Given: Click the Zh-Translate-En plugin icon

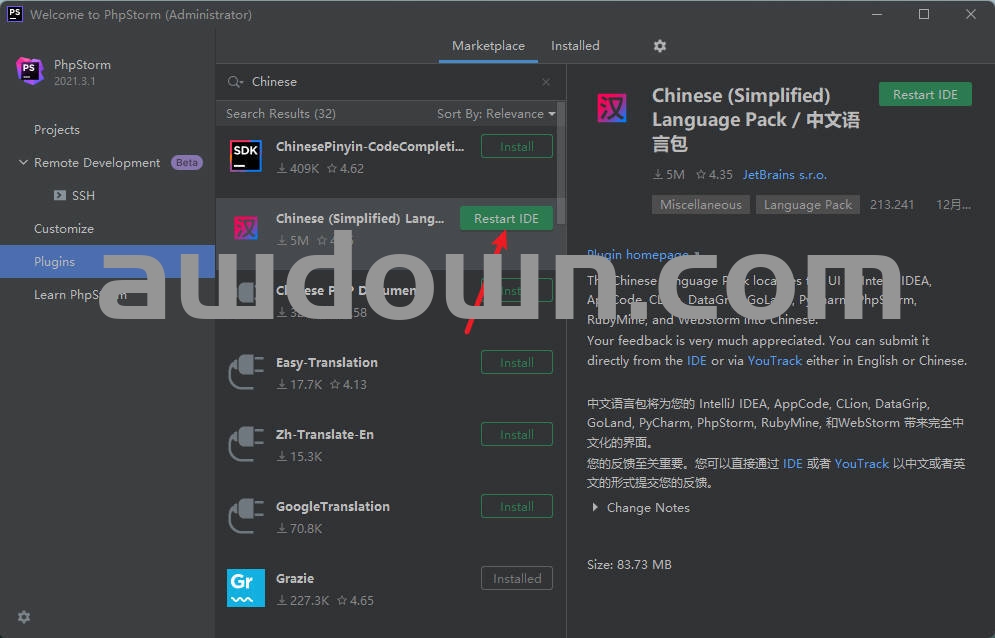Looking at the screenshot, I should click(246, 444).
